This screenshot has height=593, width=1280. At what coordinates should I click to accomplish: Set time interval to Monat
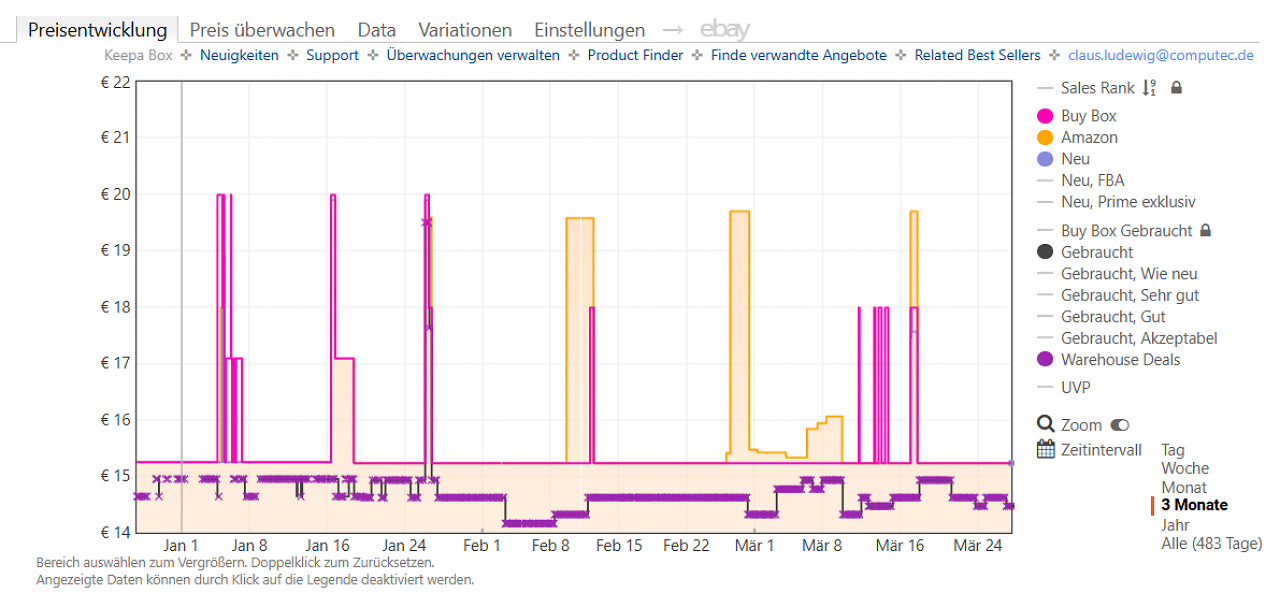pyautogui.click(x=1184, y=487)
